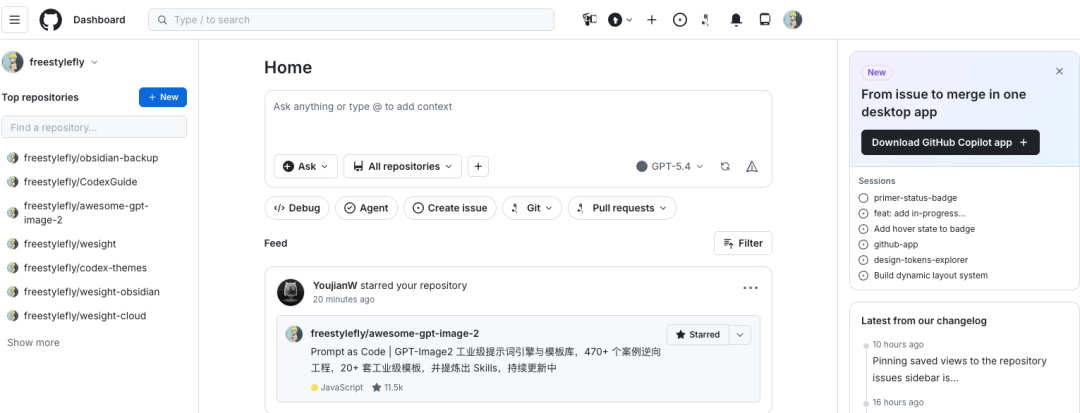This screenshot has height=413, width=1080.
Task: Close the Copilot app promo card
Action: tap(1059, 72)
